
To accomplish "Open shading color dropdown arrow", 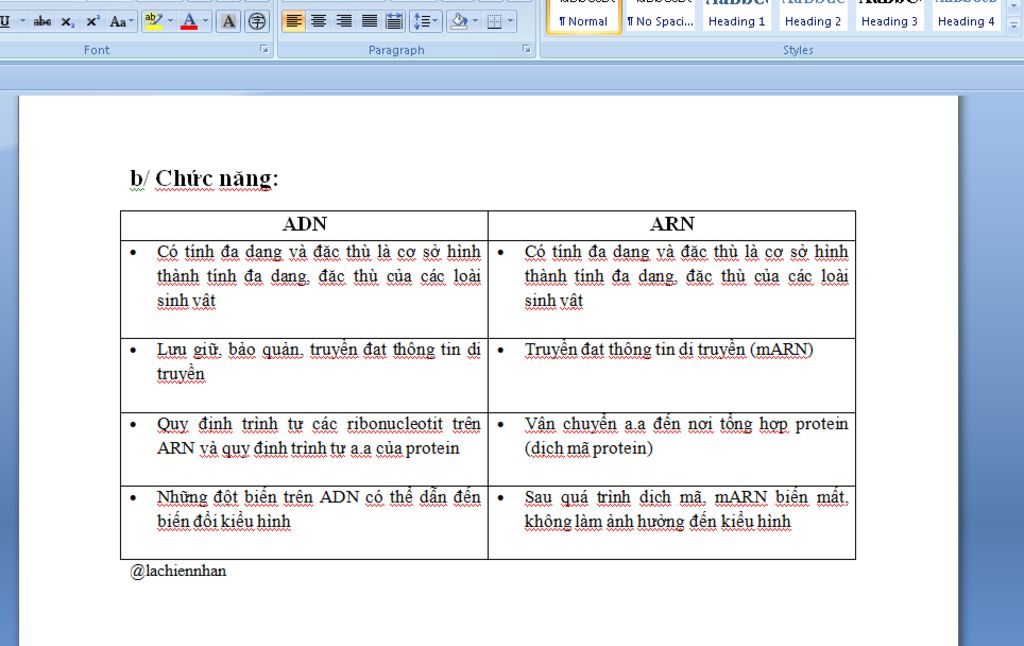I will click(475, 22).
